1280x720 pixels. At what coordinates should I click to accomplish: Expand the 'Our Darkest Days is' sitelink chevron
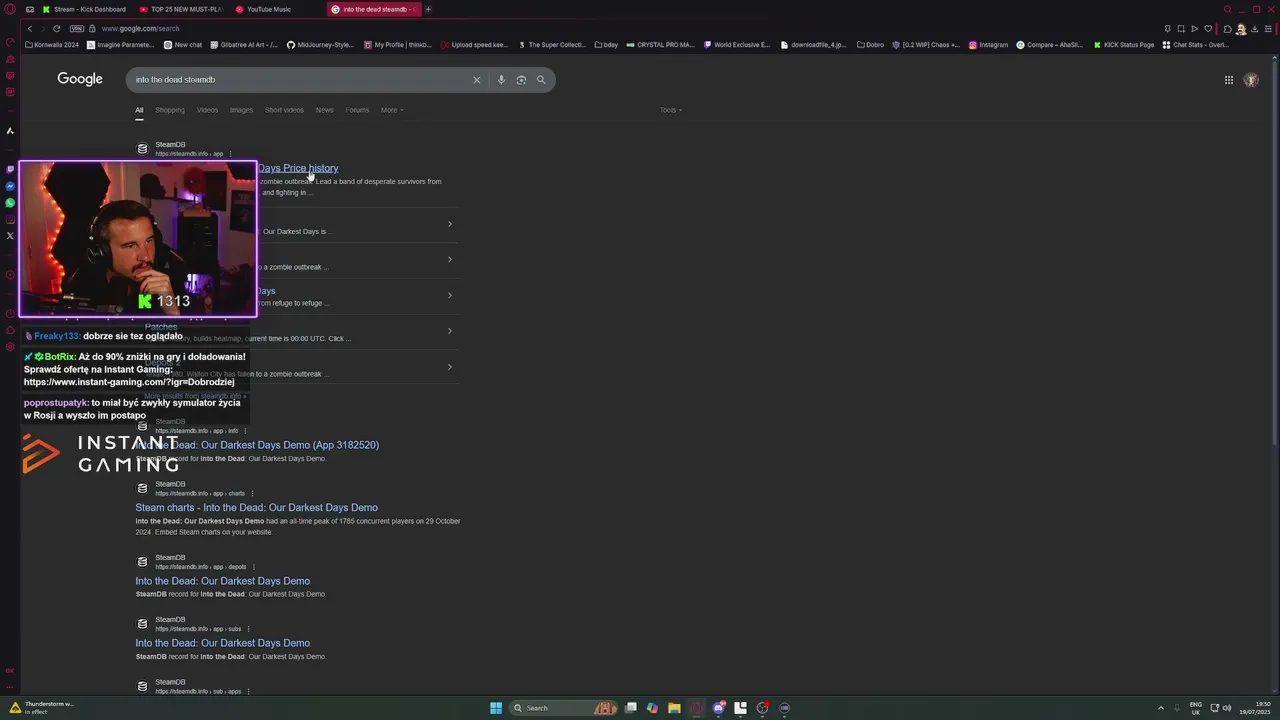coord(449,224)
